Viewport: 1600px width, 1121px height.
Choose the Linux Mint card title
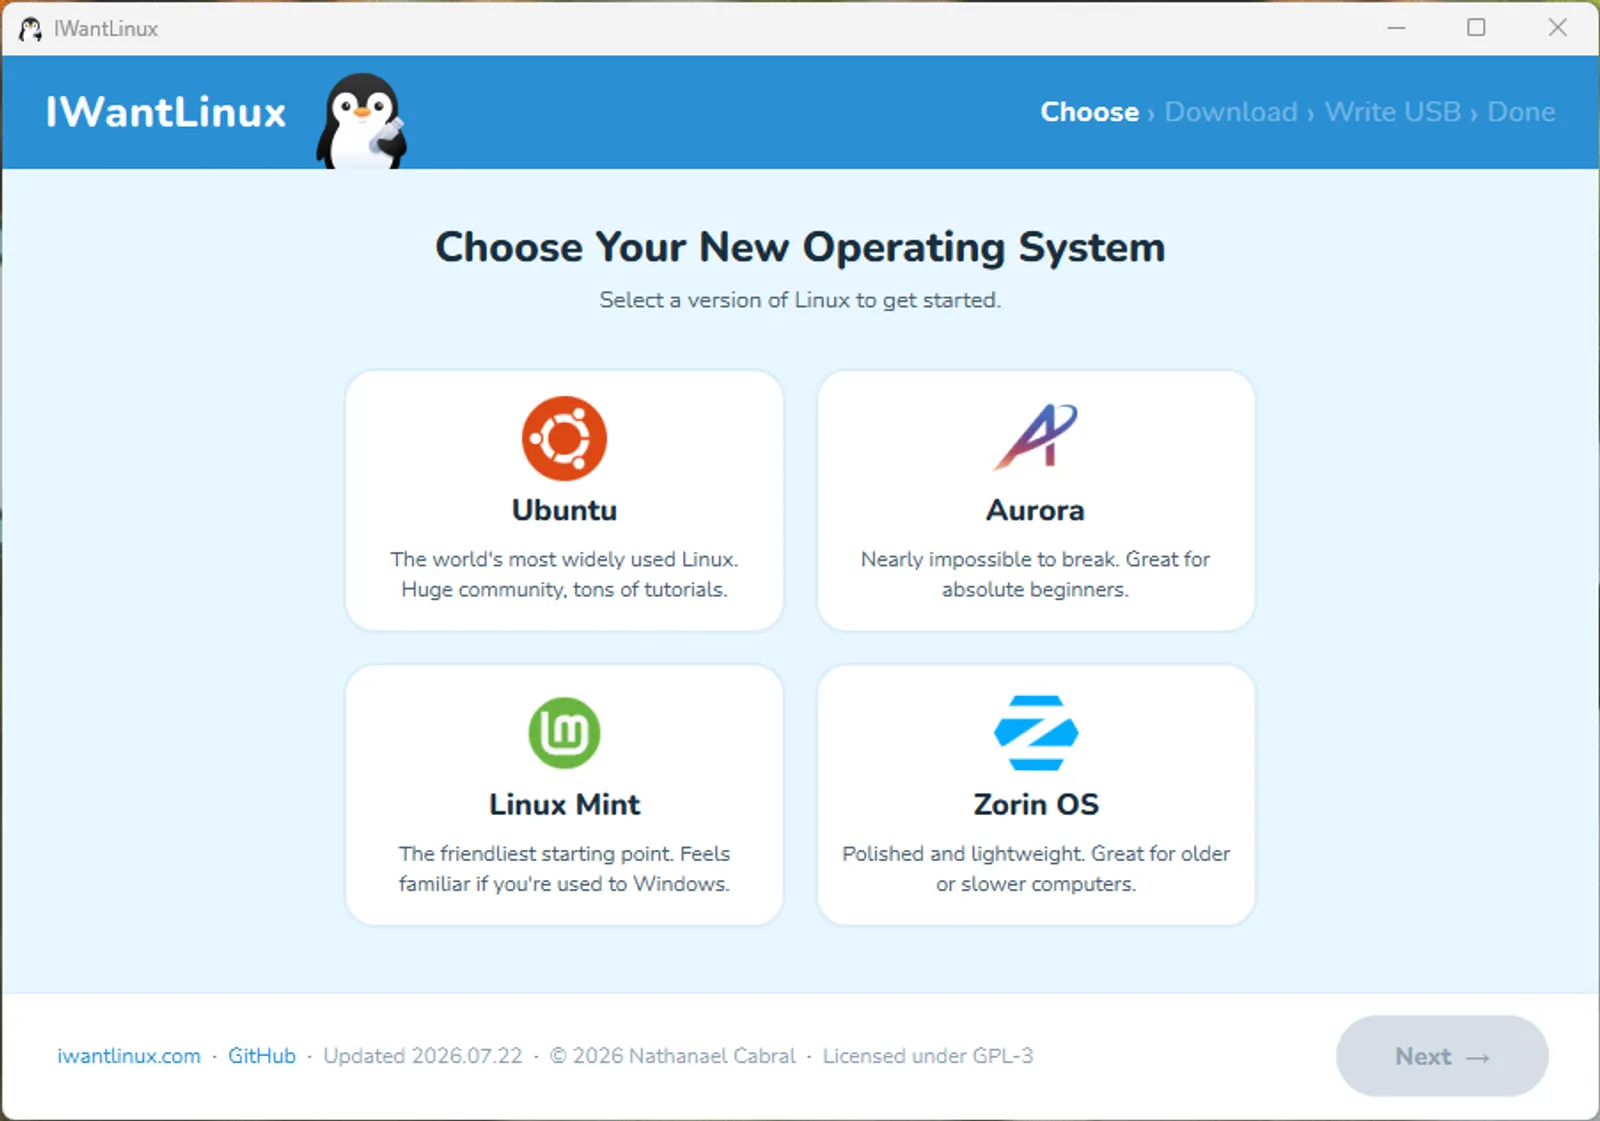[x=564, y=804]
